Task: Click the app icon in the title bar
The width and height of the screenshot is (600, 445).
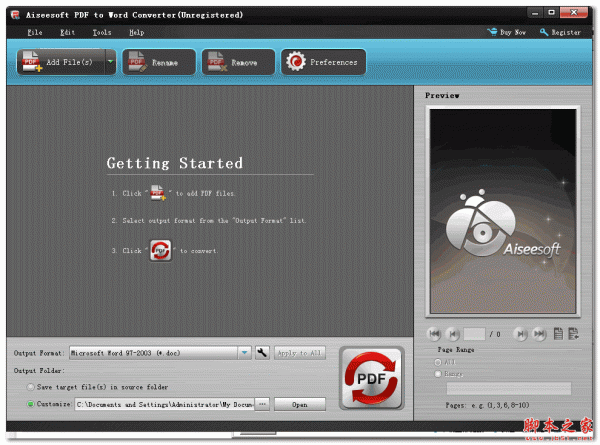Action: click(x=15, y=15)
